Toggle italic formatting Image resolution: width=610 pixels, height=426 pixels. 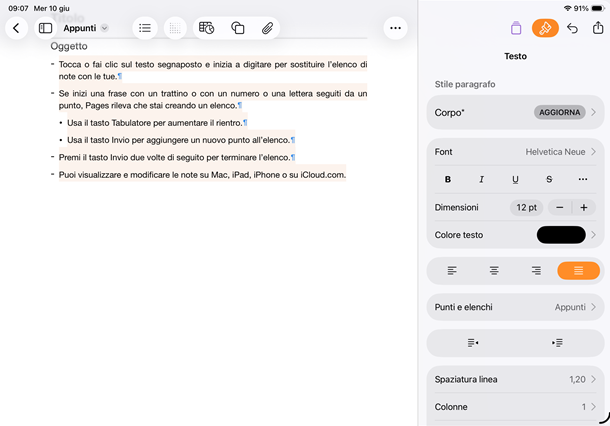pyautogui.click(x=481, y=179)
